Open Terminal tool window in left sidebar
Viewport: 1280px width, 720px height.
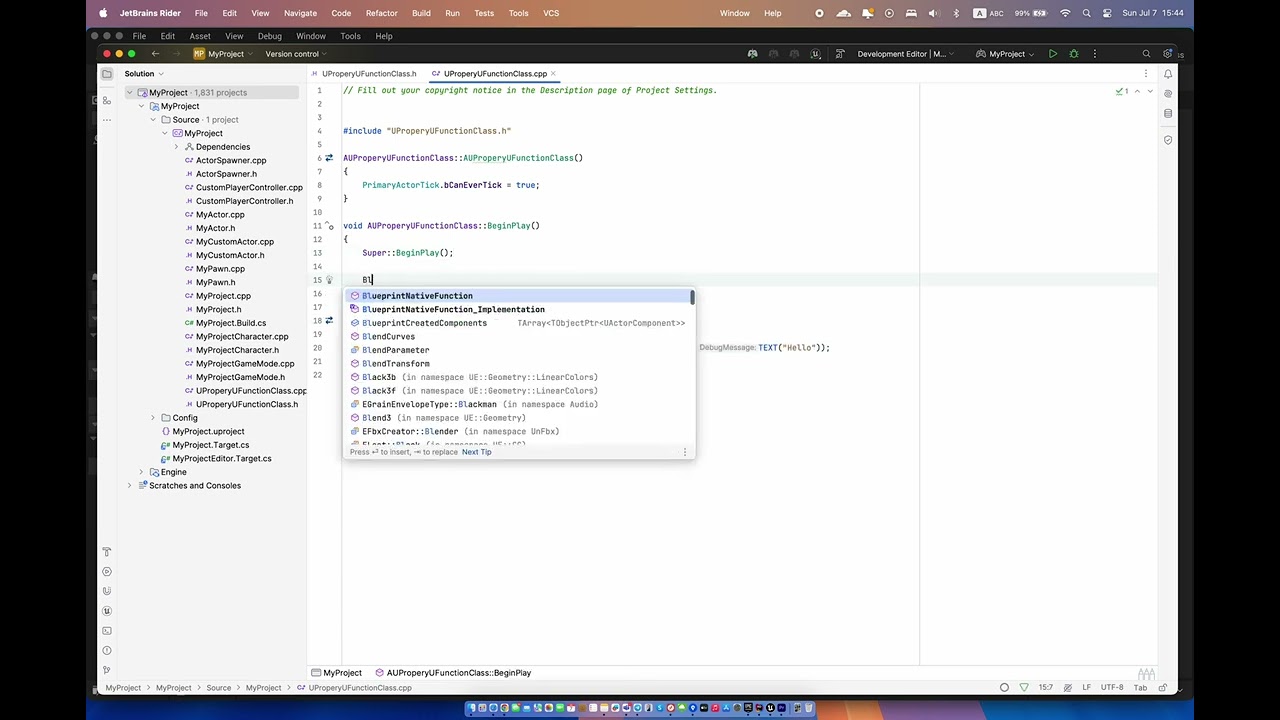click(x=107, y=631)
